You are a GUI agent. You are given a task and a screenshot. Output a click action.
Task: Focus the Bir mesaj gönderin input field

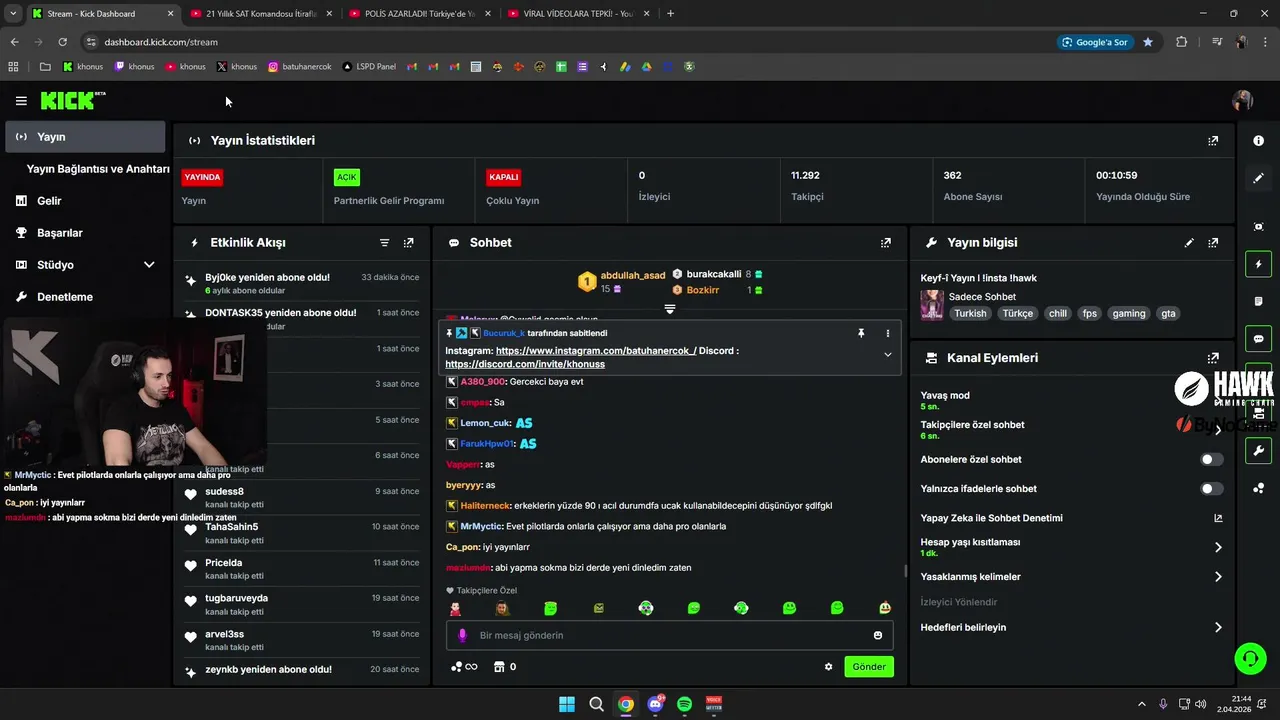(669, 635)
